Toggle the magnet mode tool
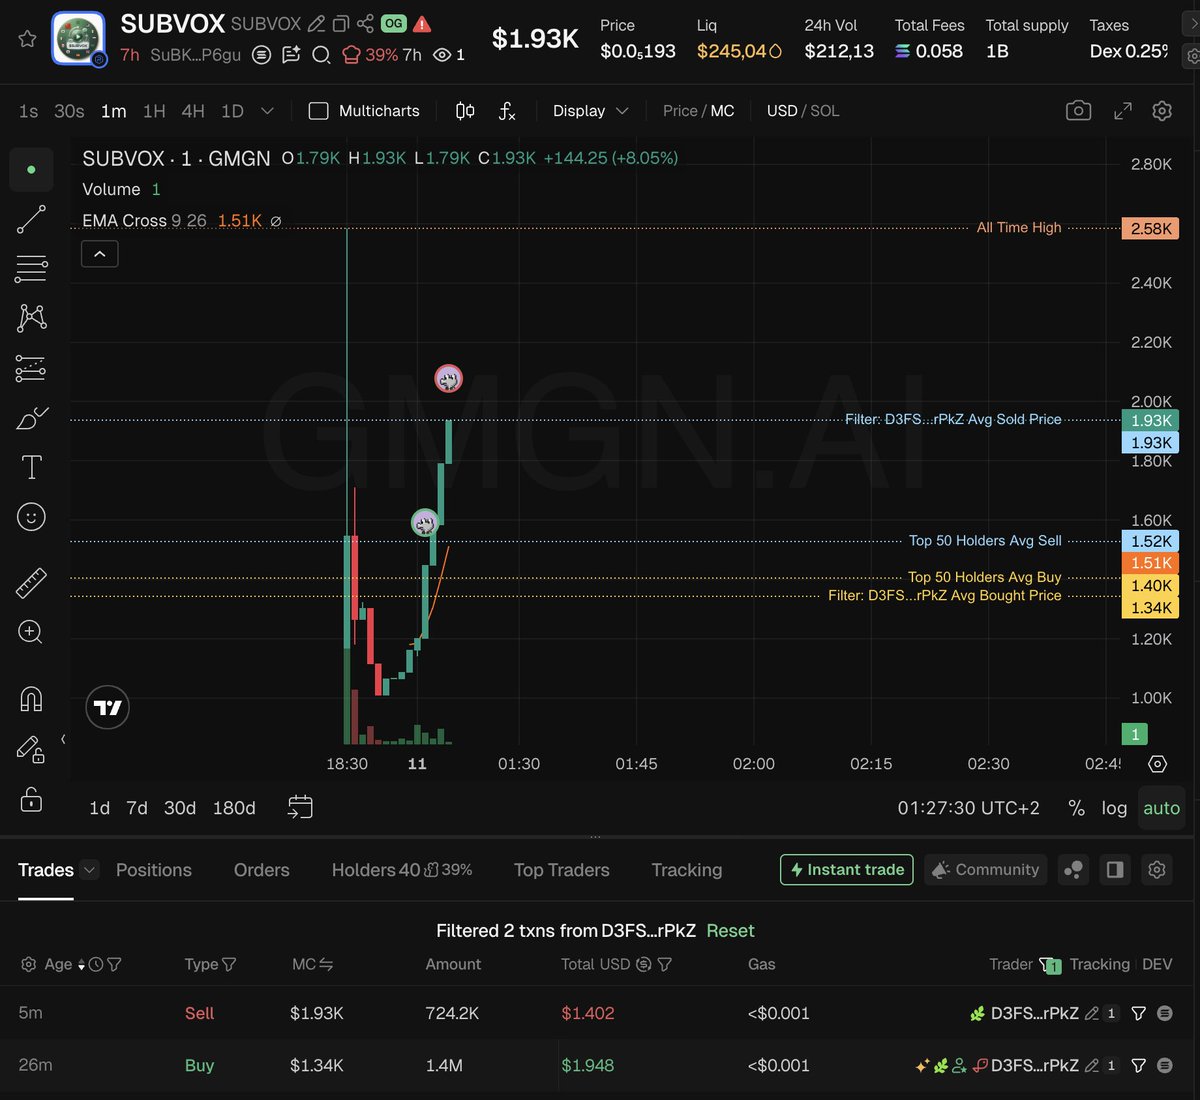This screenshot has height=1100, width=1200. click(31, 699)
